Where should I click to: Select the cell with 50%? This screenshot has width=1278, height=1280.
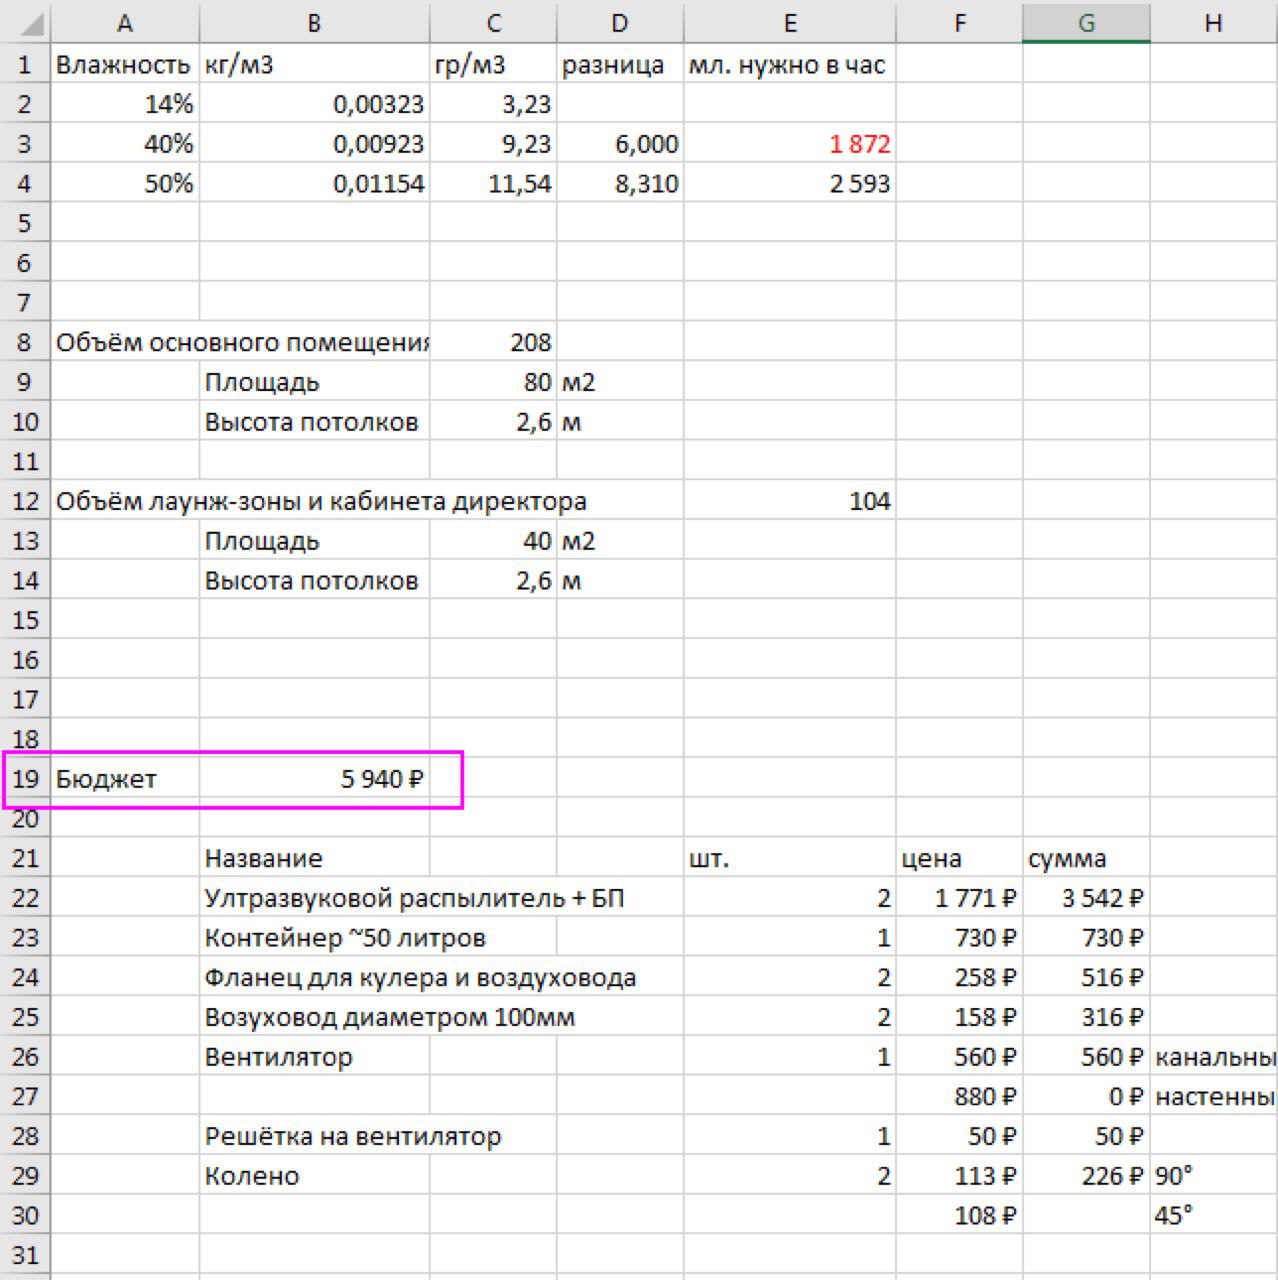(124, 184)
